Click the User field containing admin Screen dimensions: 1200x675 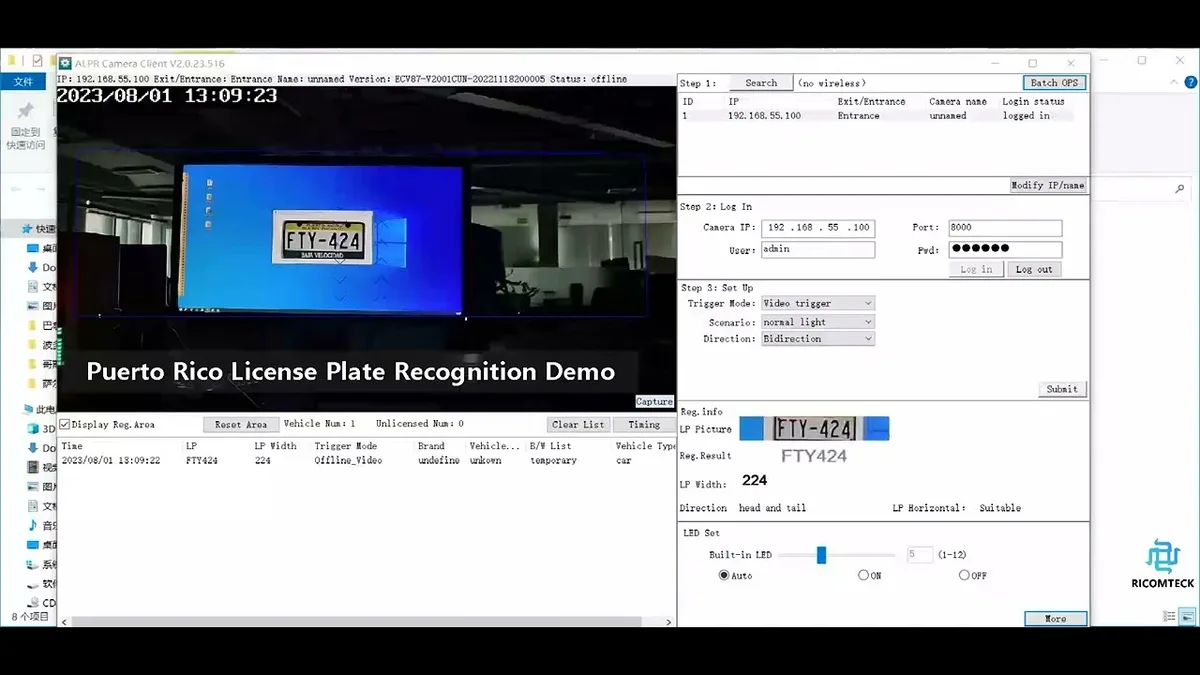818,250
